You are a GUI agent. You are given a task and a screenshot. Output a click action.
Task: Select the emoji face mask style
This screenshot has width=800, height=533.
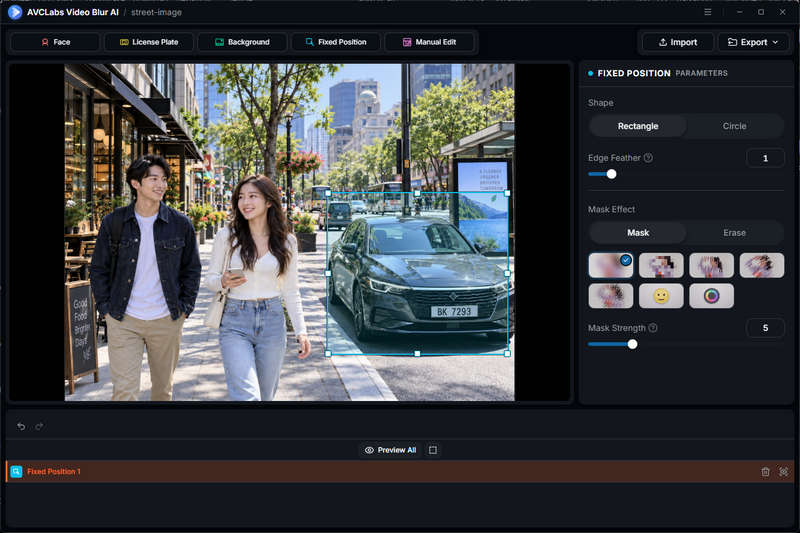tap(661, 296)
